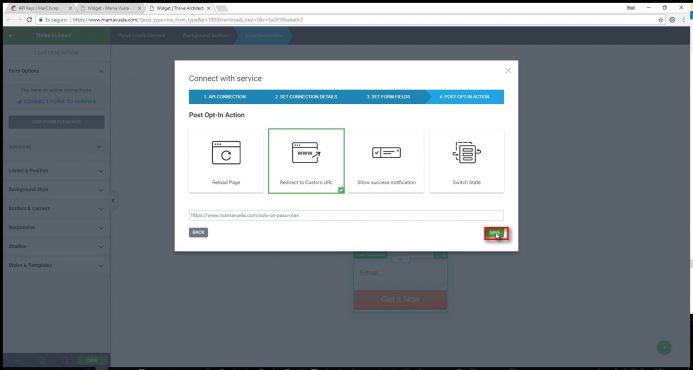Open the Chrome three-dot menu
Viewport: 693px width, 370px height.
[x=684, y=20]
